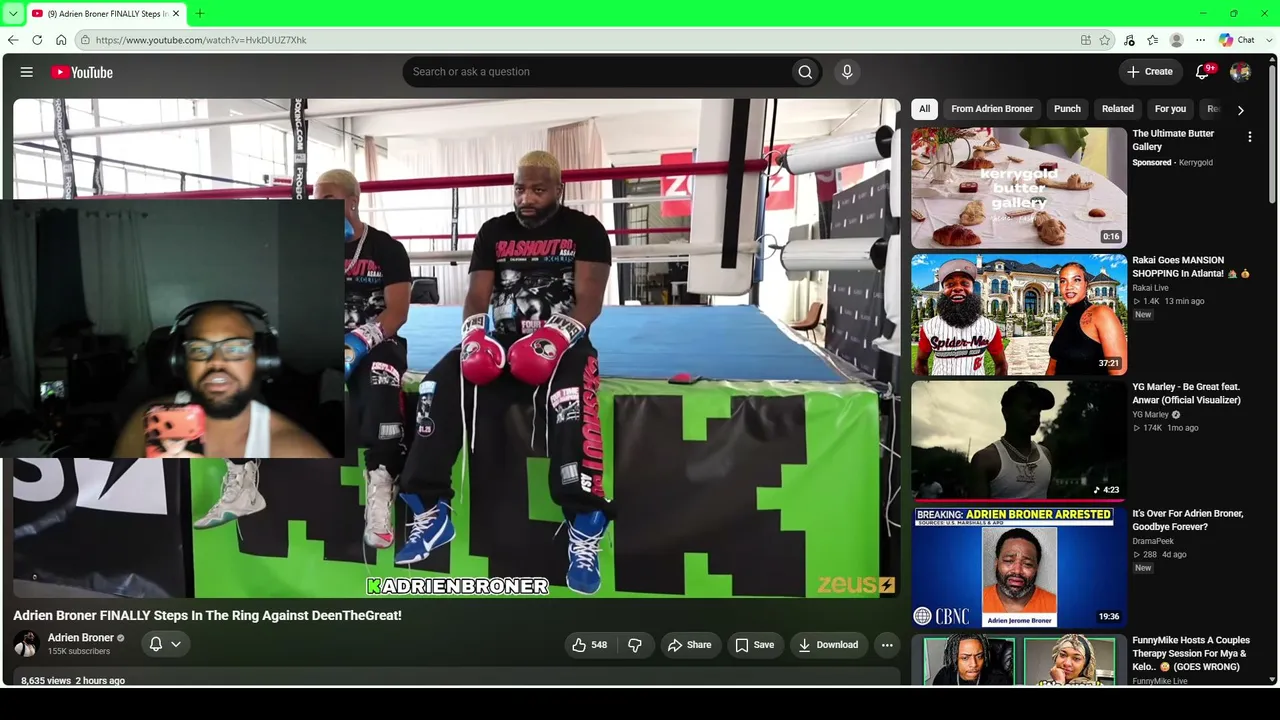Select the For you filter chip

pos(1170,109)
